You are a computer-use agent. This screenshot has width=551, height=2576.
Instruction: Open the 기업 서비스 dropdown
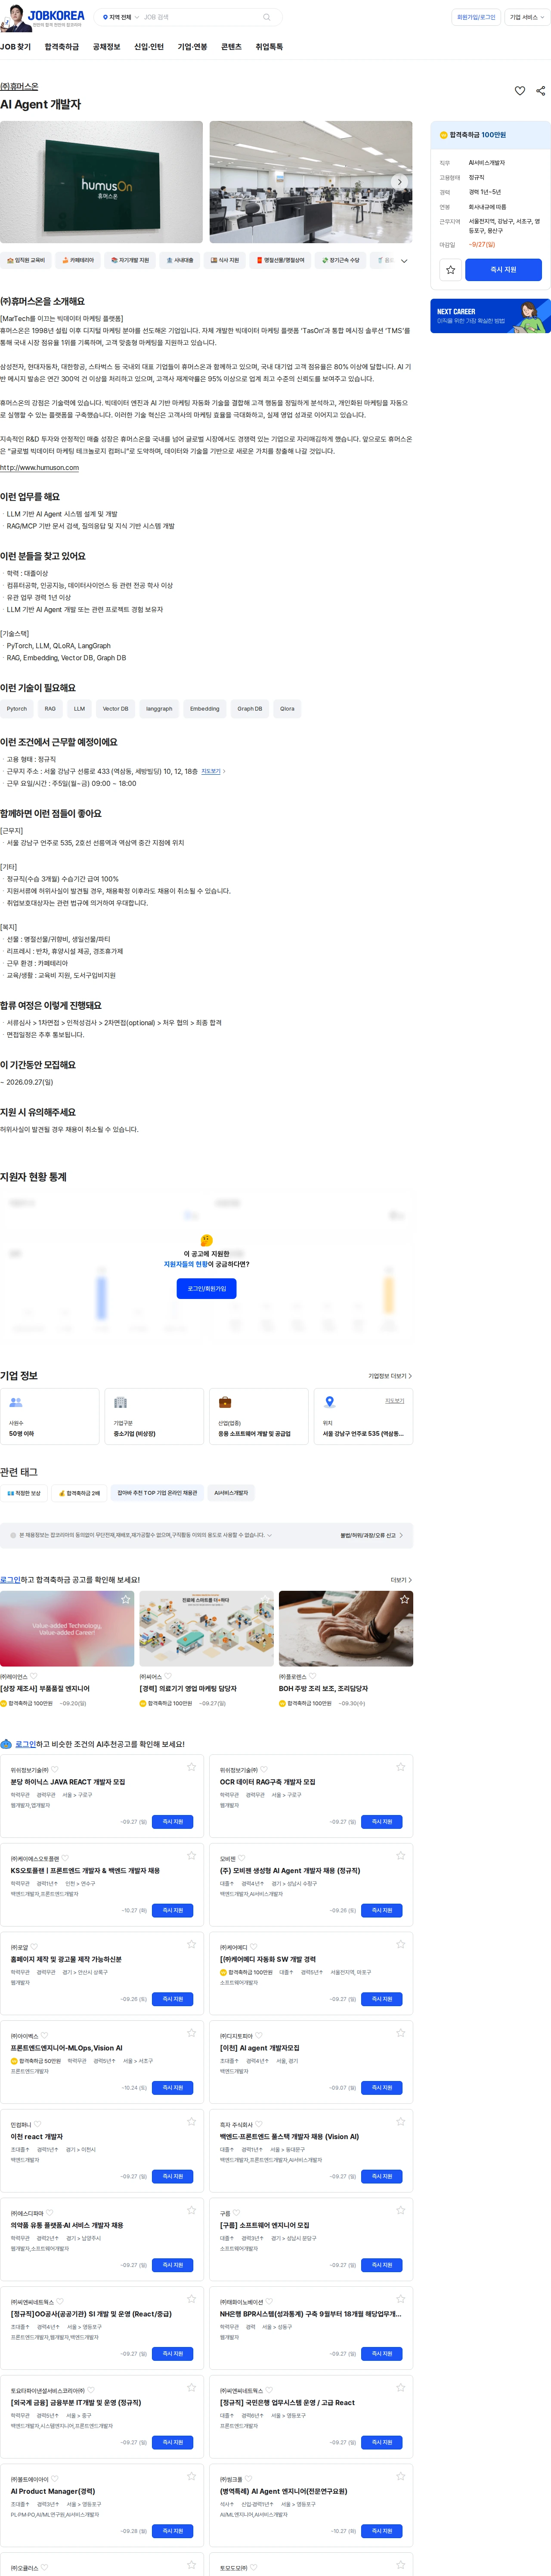(527, 17)
